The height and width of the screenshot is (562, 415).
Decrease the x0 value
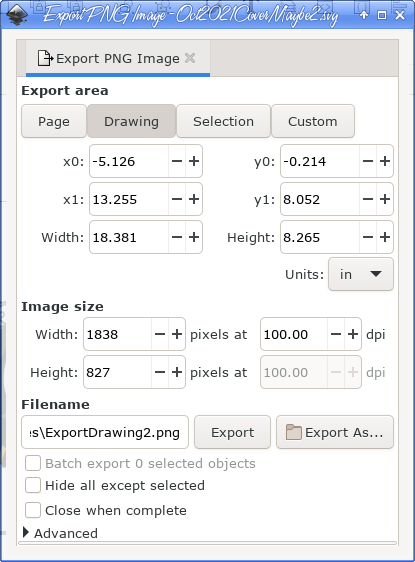pyautogui.click(x=177, y=161)
